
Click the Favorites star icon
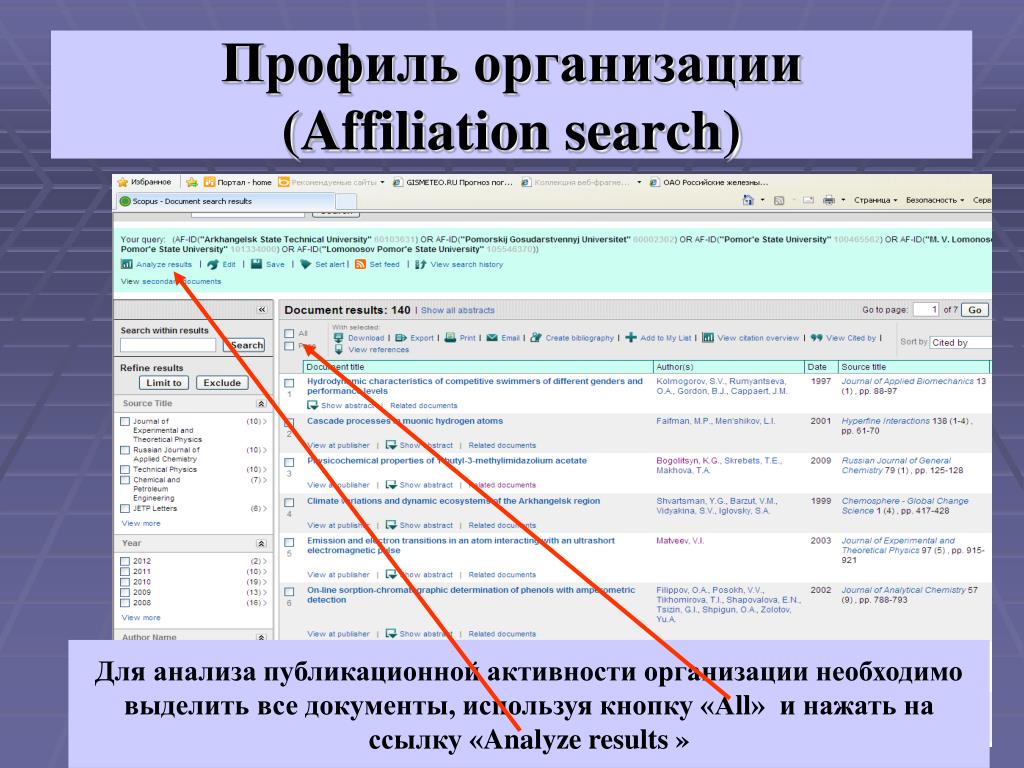click(x=123, y=182)
